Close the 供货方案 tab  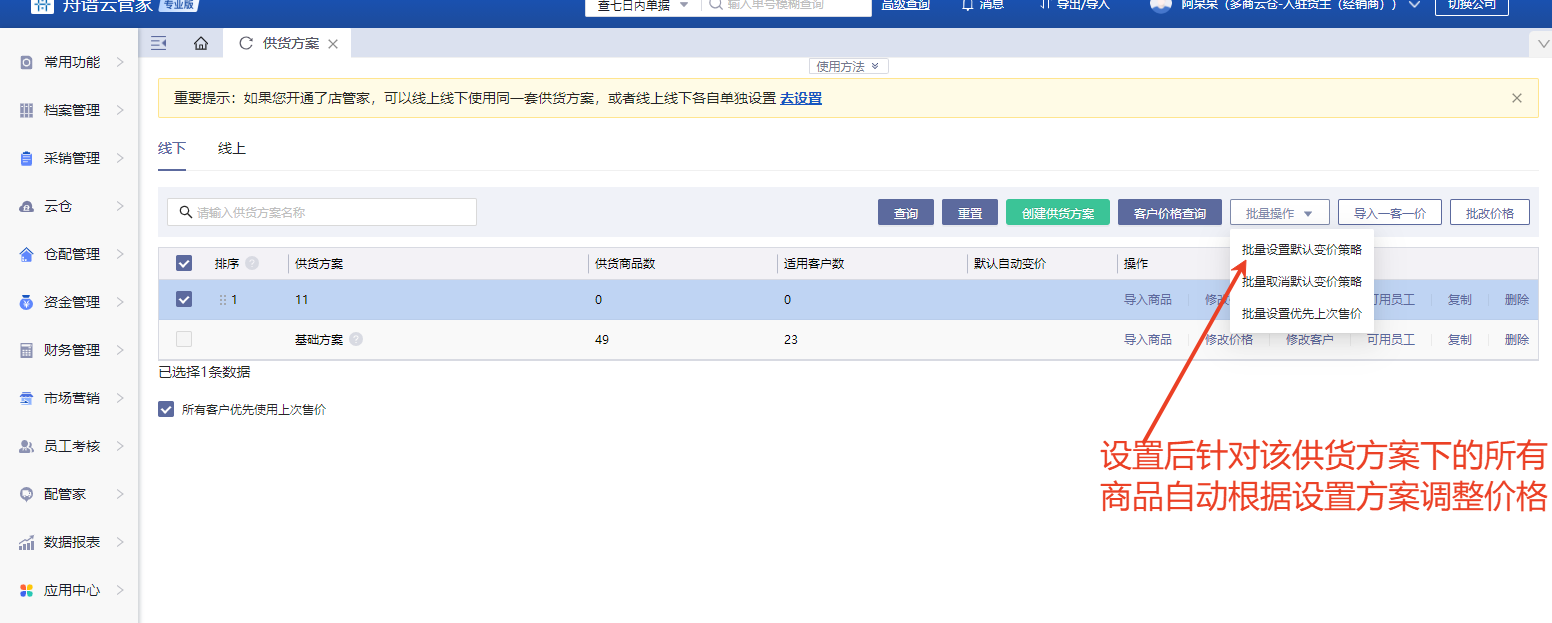click(333, 44)
